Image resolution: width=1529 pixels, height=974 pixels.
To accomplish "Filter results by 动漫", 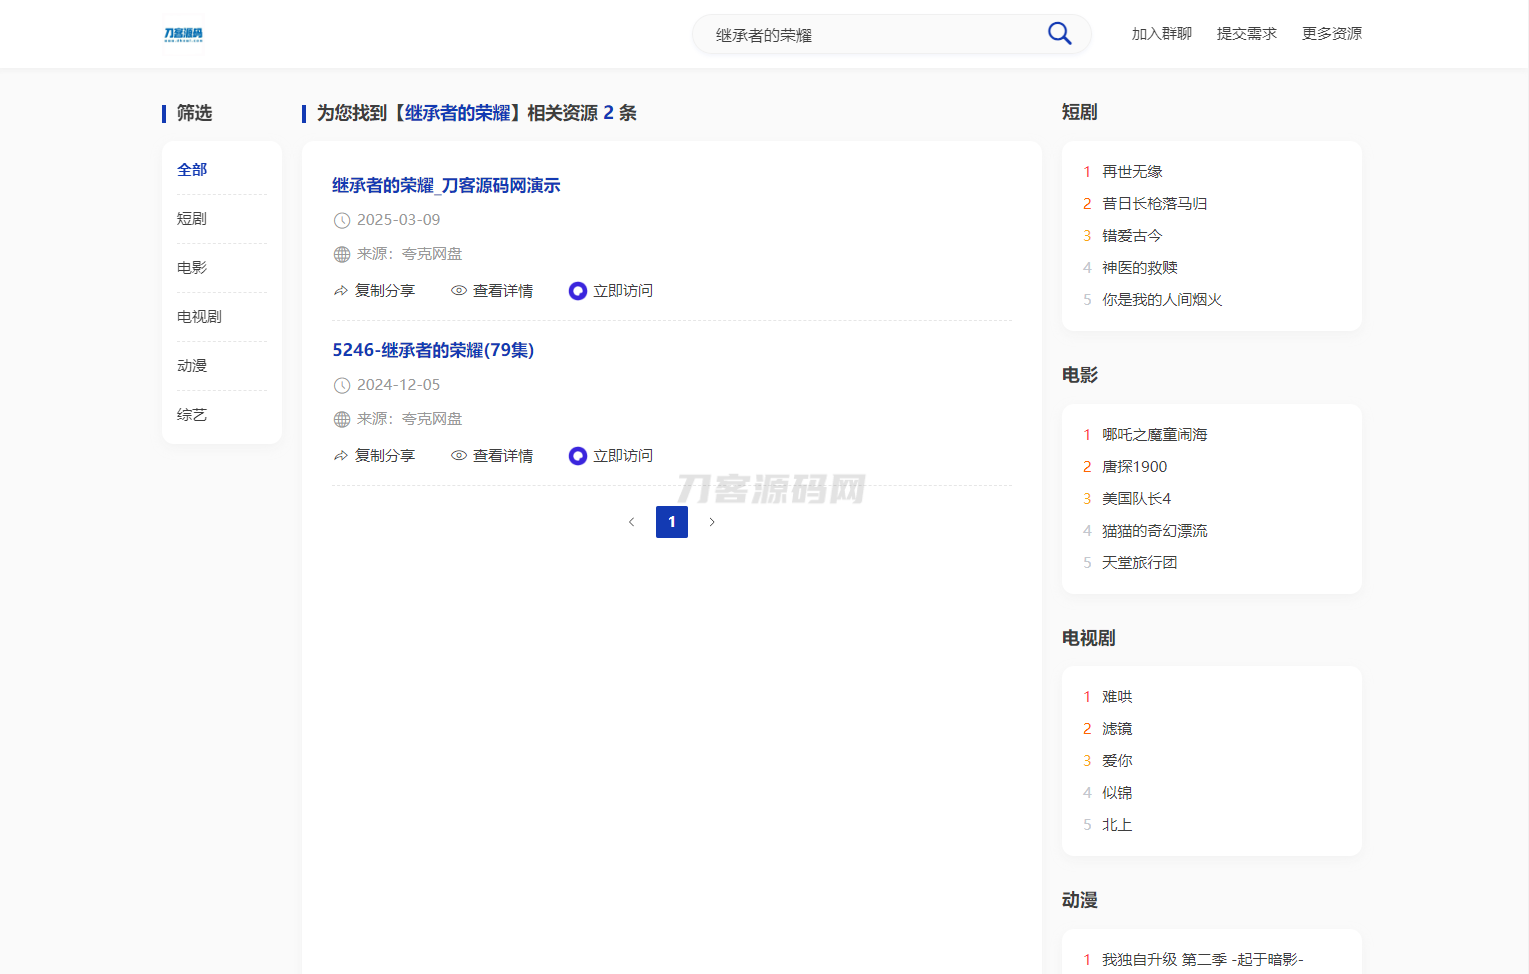I will [192, 366].
